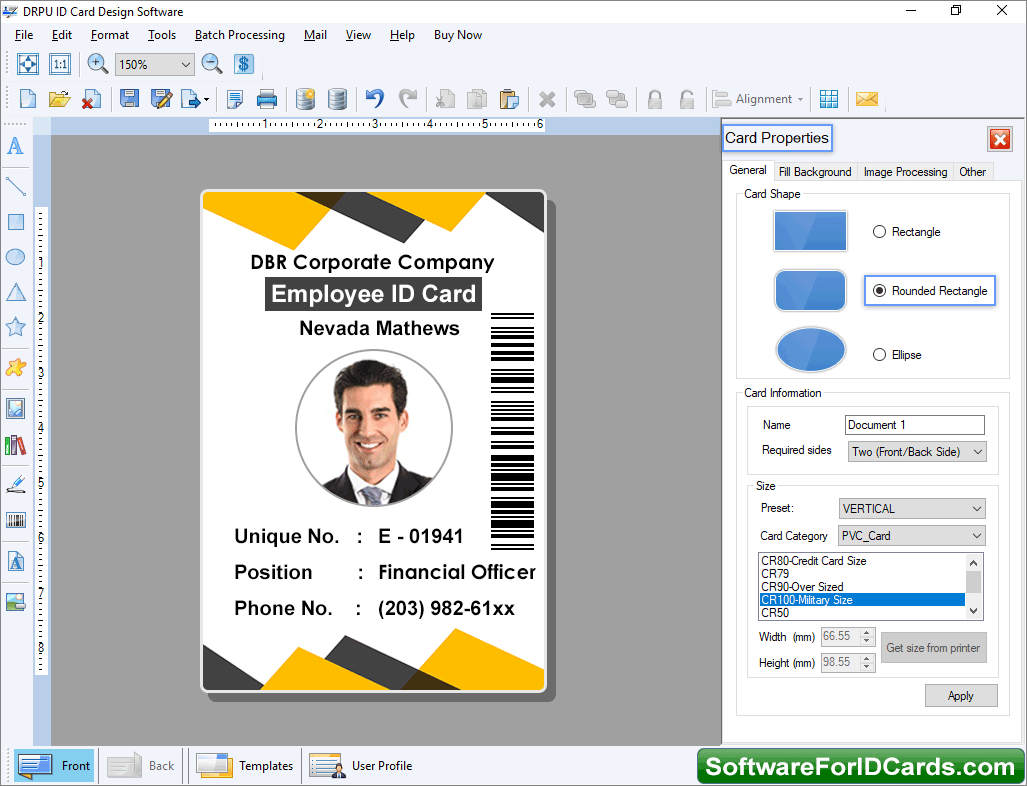Select the Barcode tool in sidebar
Screen dimensions: 1027x786
click(16, 520)
